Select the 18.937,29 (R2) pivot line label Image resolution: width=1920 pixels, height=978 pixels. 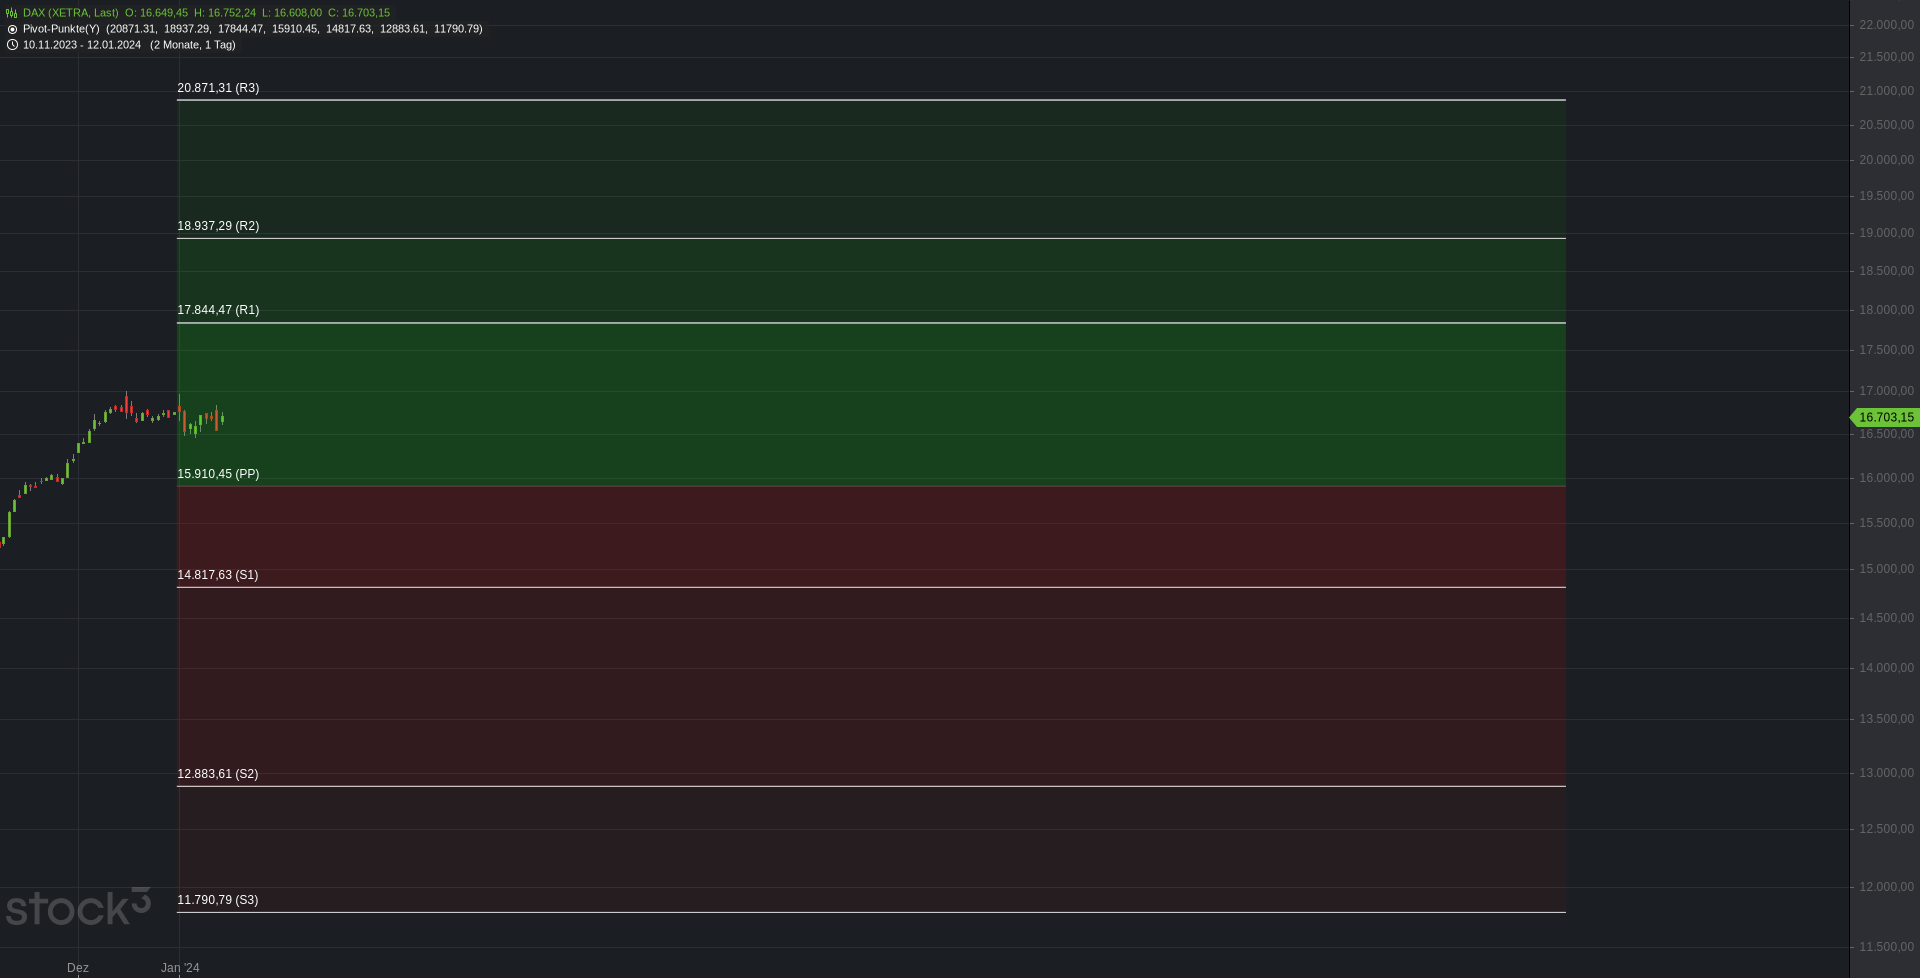[218, 226]
